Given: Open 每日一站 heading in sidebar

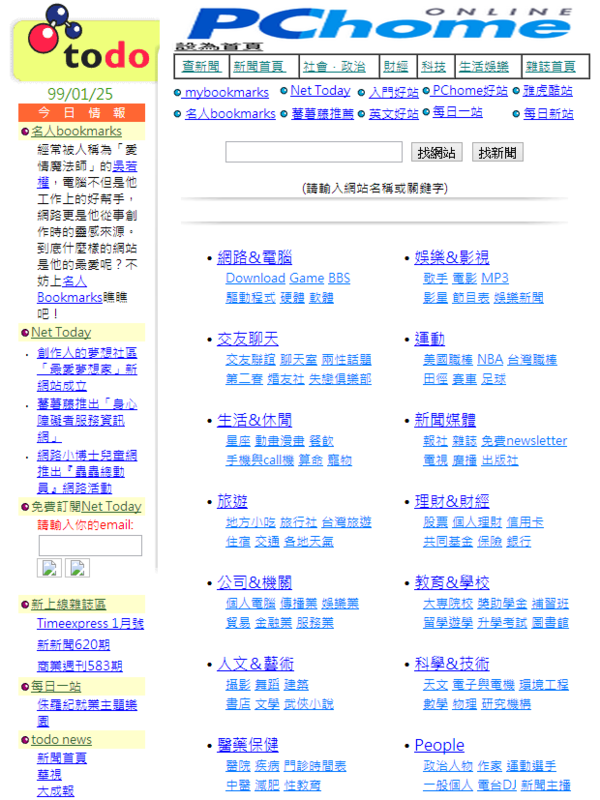Looking at the screenshot, I should 56,687.
